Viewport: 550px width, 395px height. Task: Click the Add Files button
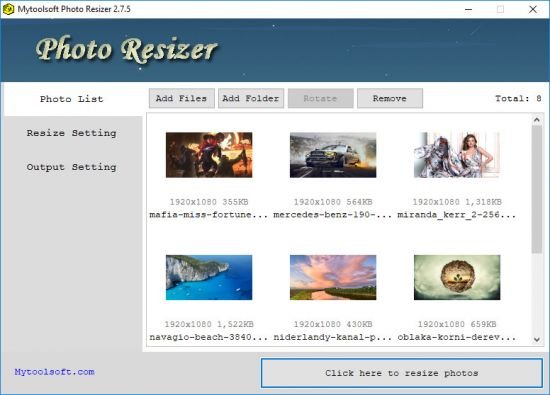click(182, 99)
